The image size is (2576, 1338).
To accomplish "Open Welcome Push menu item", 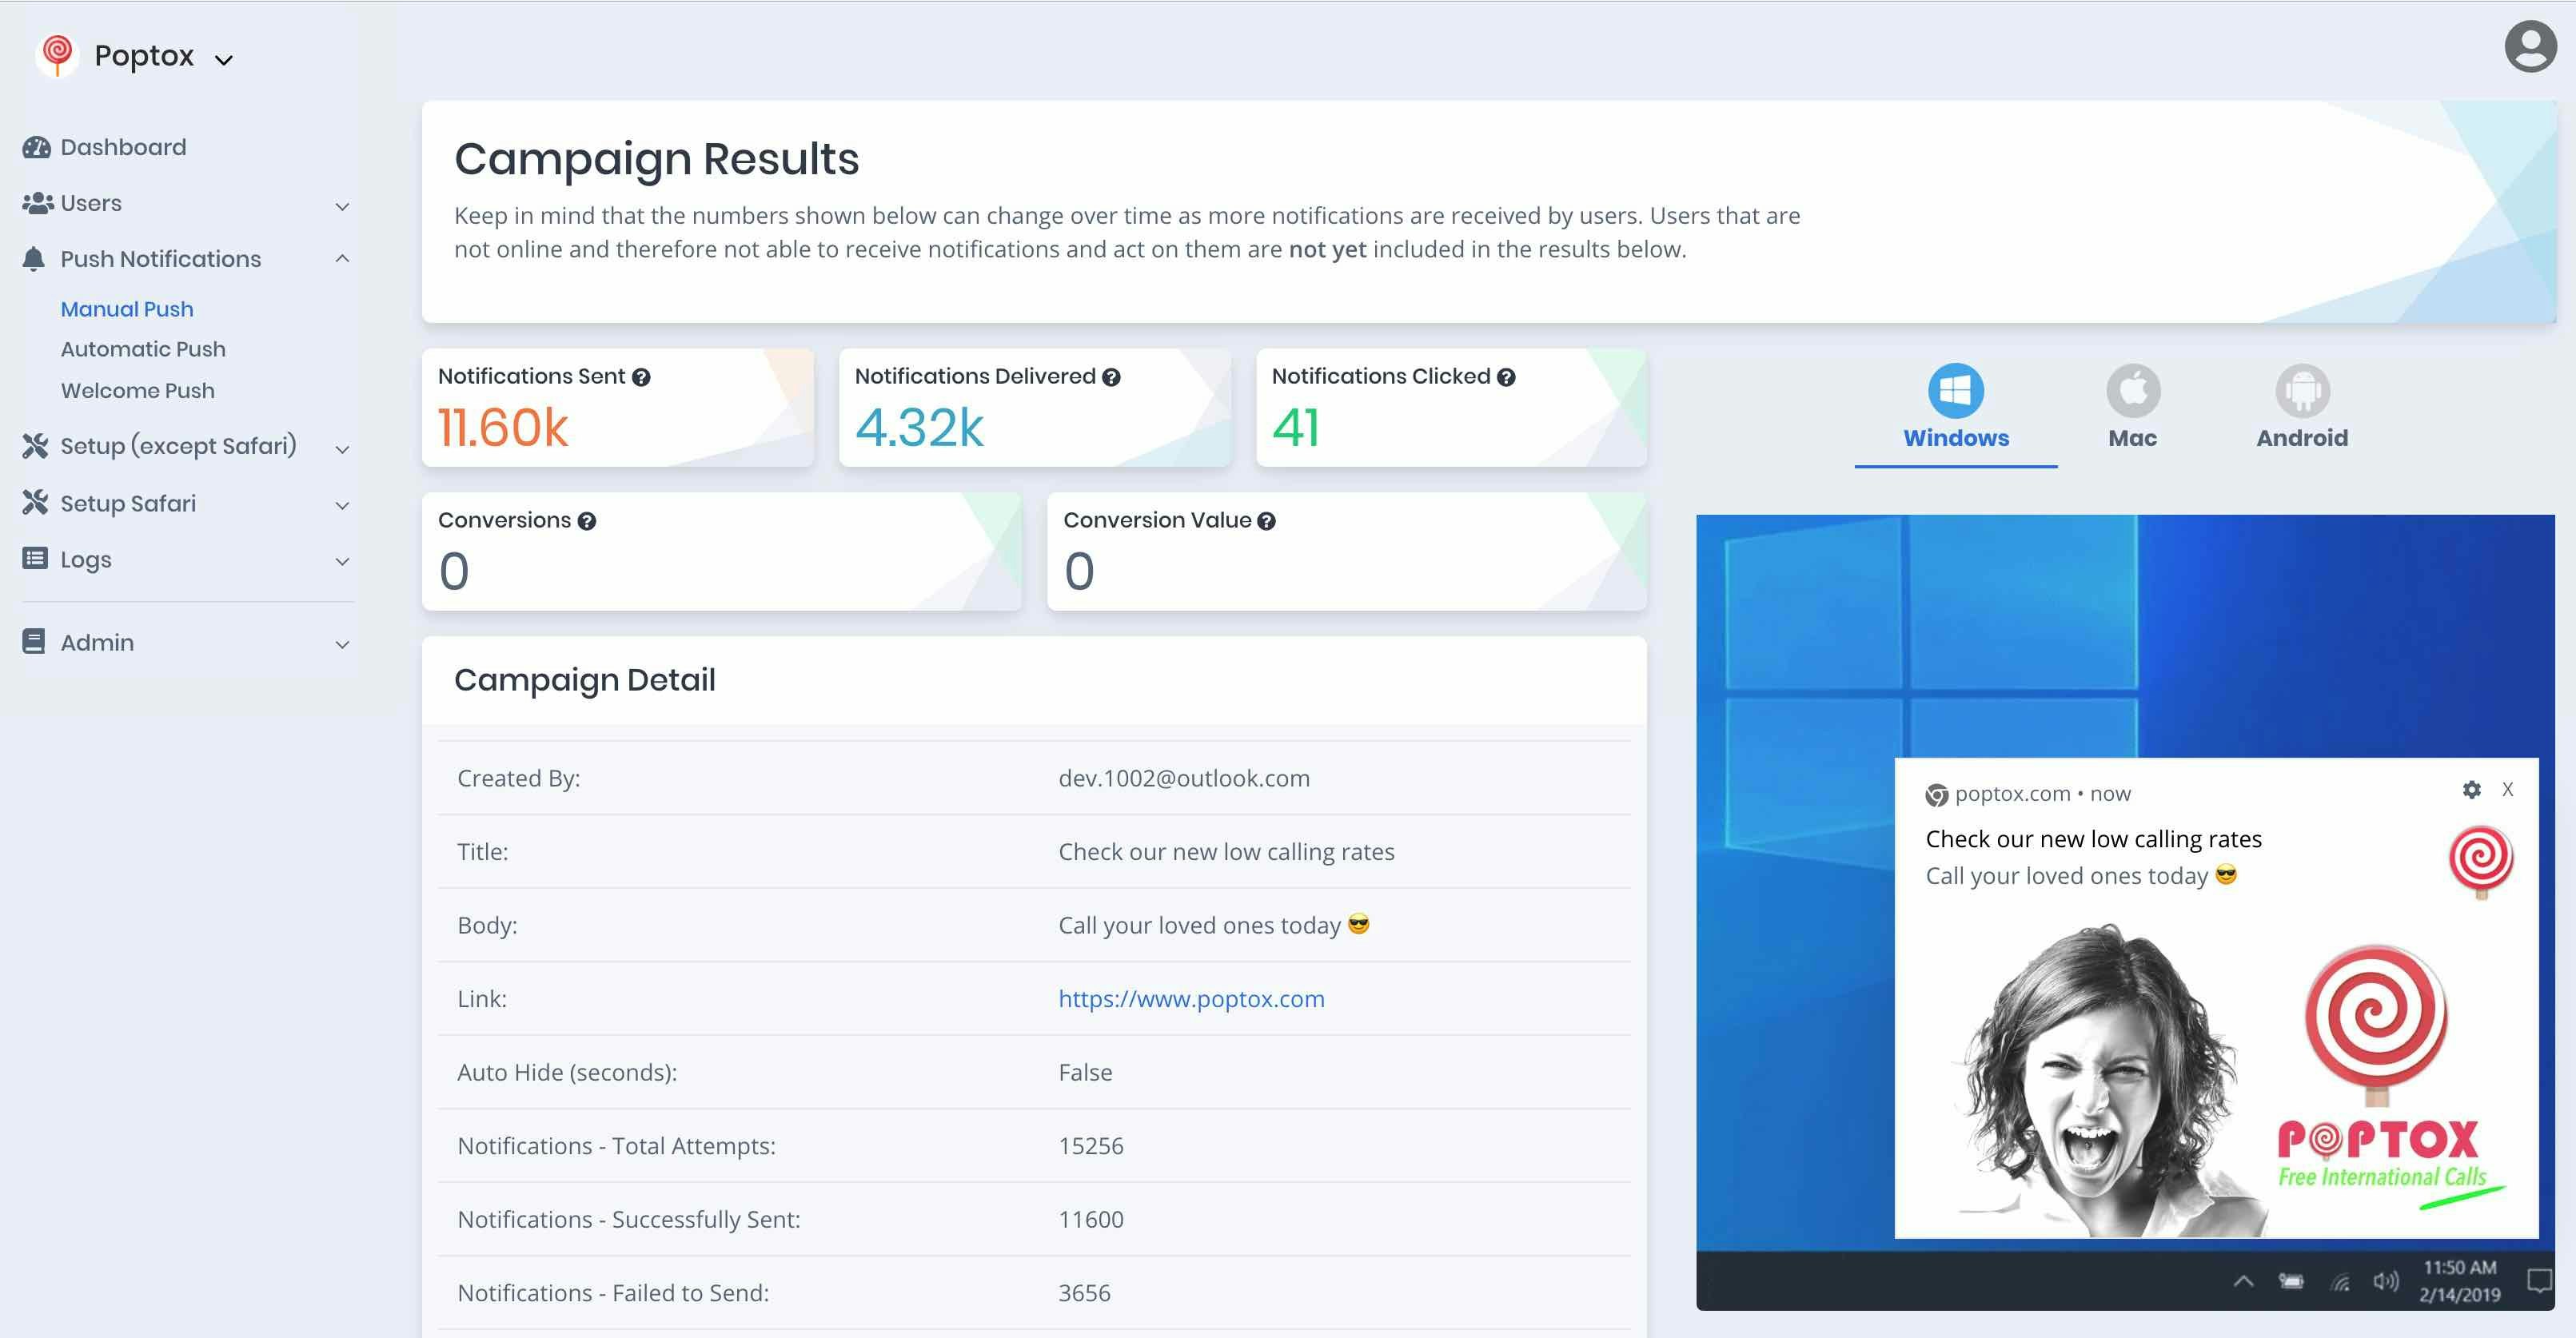I will [x=138, y=391].
